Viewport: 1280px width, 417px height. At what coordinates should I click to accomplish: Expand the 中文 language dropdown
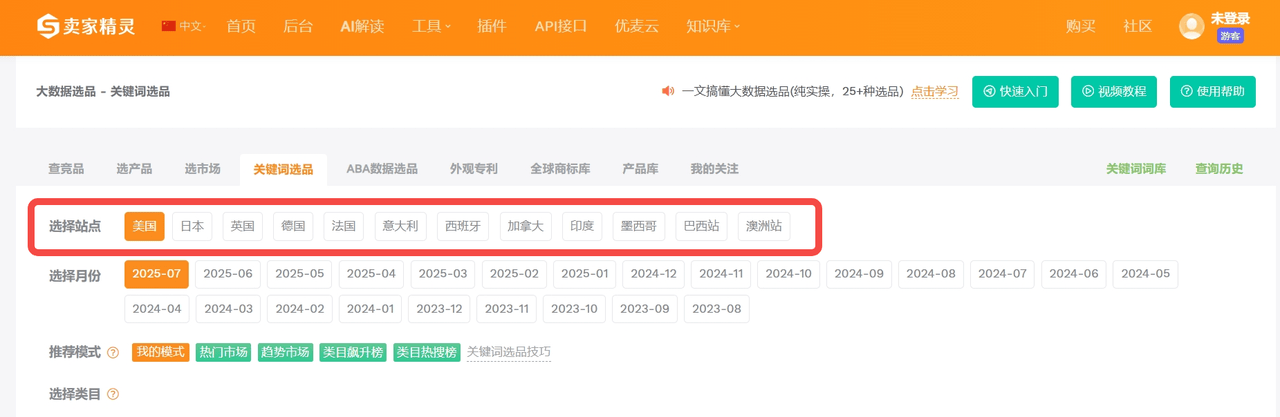184,27
